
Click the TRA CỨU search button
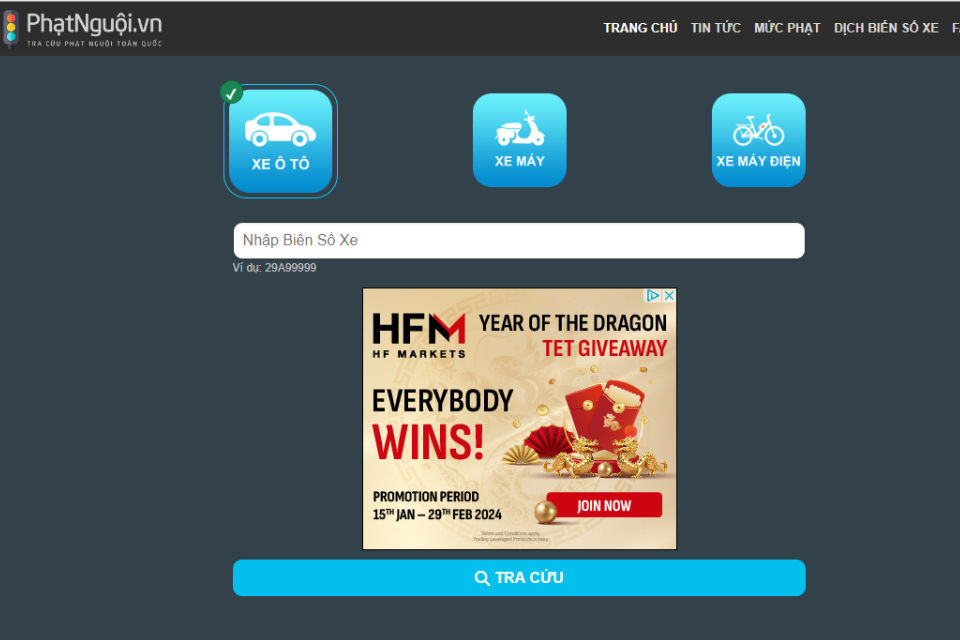tap(519, 578)
